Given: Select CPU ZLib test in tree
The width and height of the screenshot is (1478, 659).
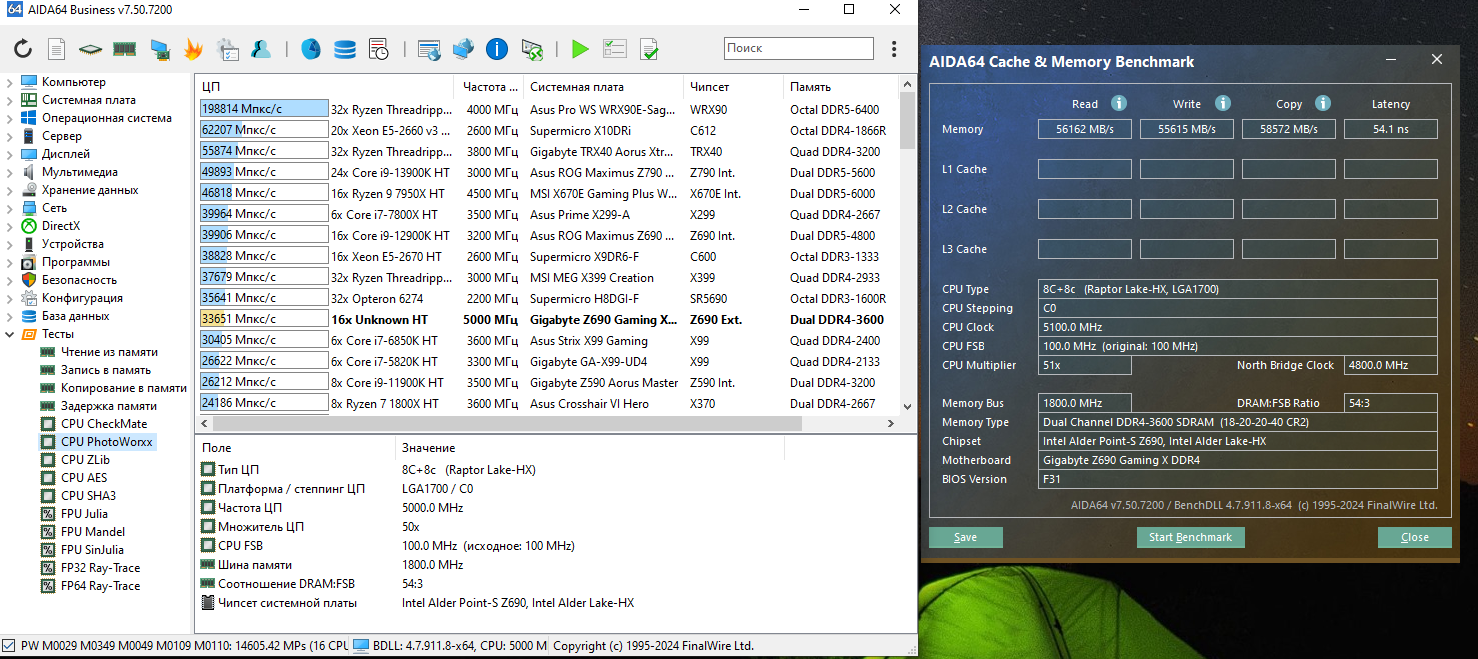Looking at the screenshot, I should pos(85,459).
